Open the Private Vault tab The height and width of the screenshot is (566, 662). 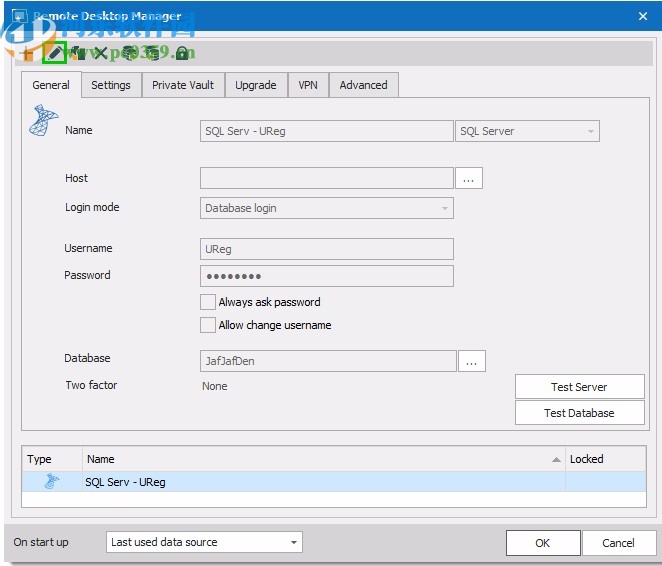tap(183, 85)
